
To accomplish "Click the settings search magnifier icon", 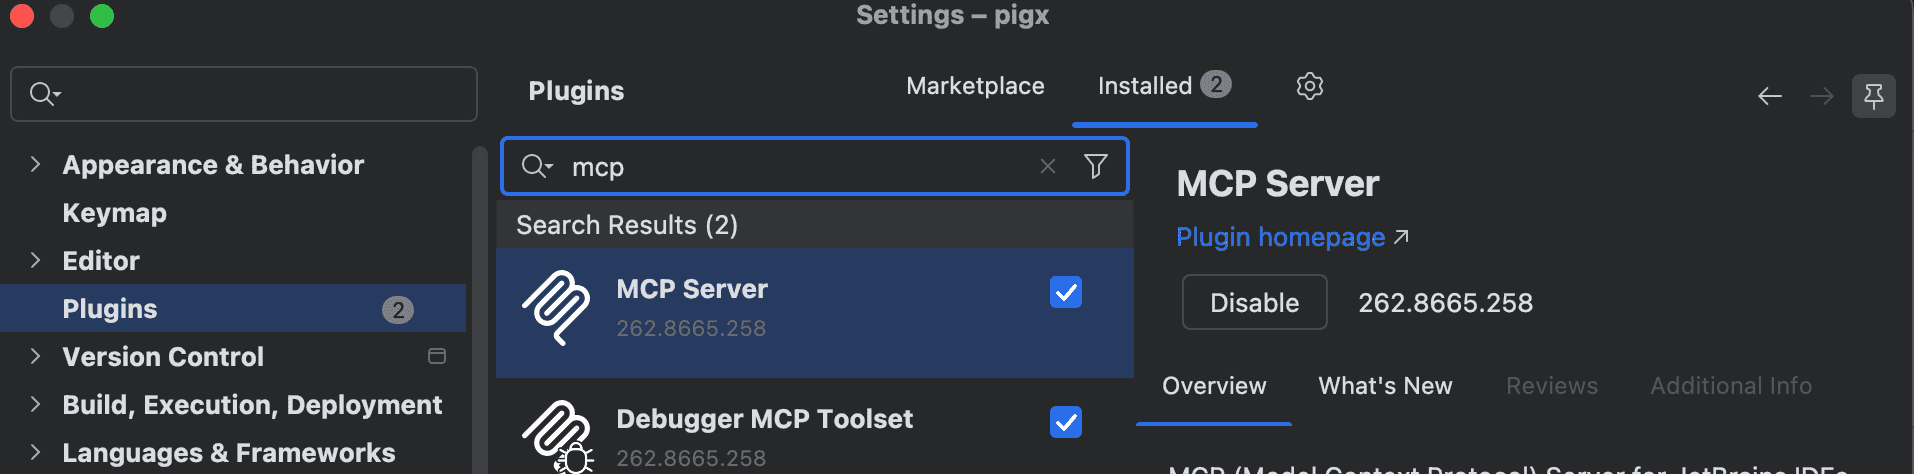I will (44, 94).
